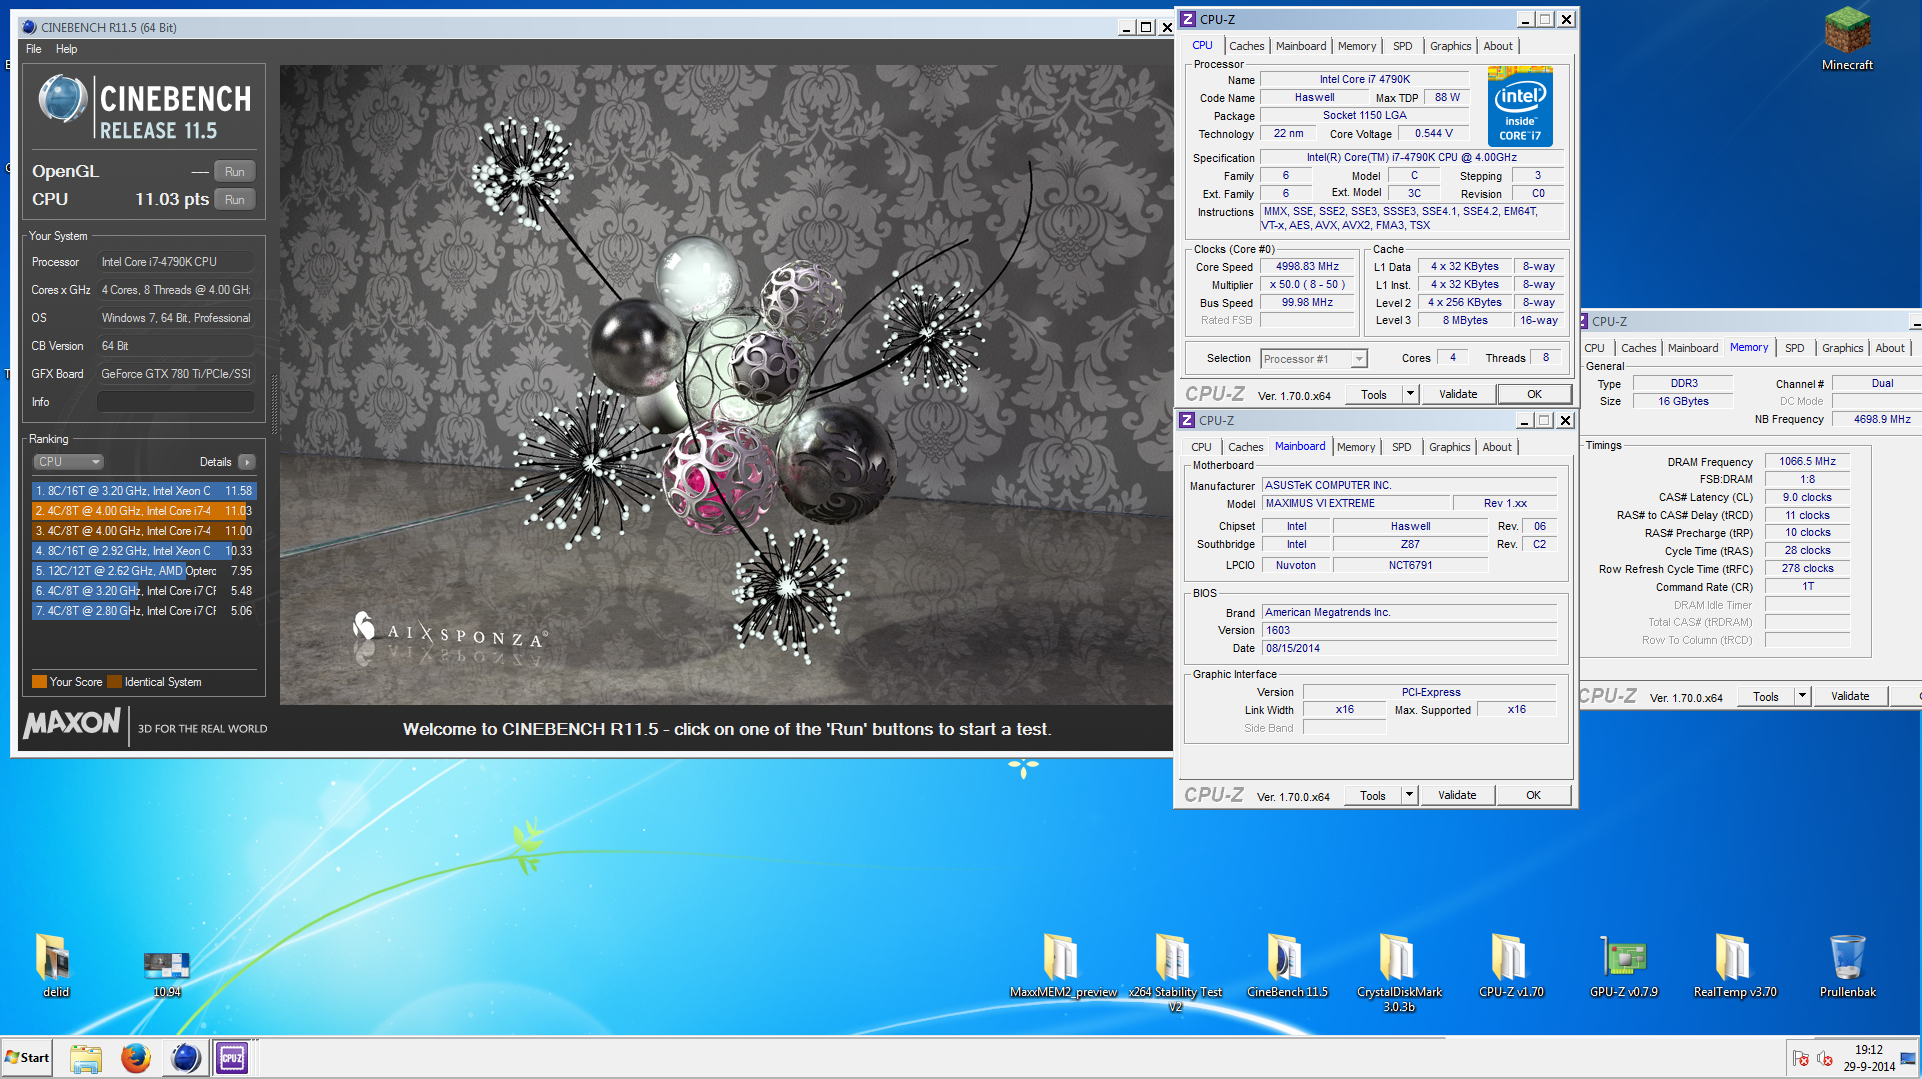This screenshot has width=1922, height=1079.
Task: Open the MaxxMEM2_preview folder
Action: (1062, 965)
